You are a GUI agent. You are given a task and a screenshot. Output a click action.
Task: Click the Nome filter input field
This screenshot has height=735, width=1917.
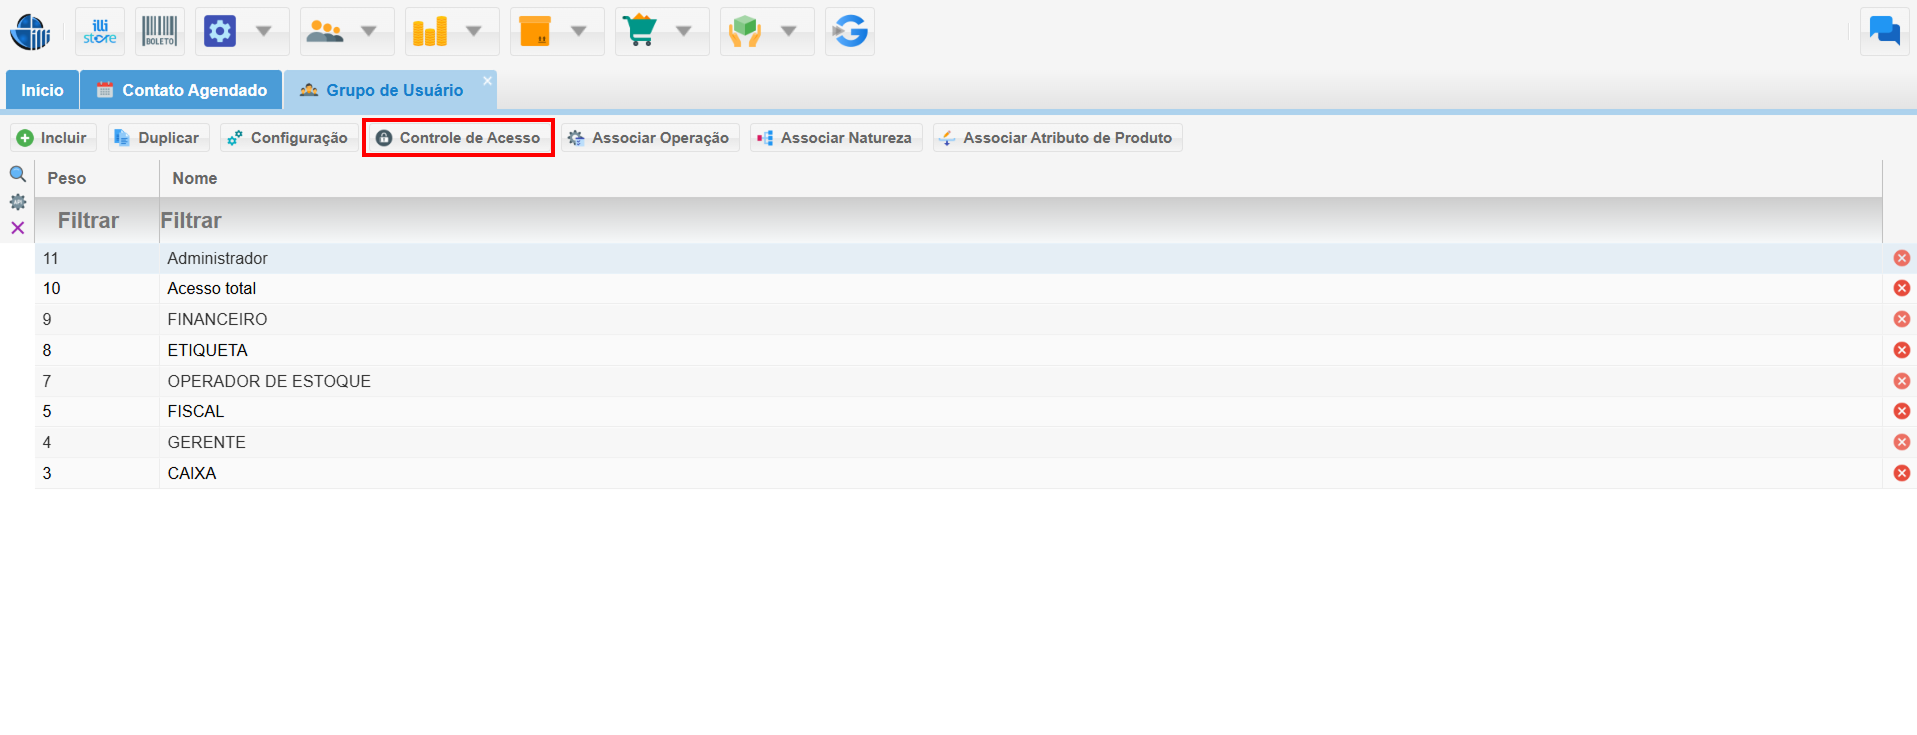pyautogui.click(x=1020, y=220)
